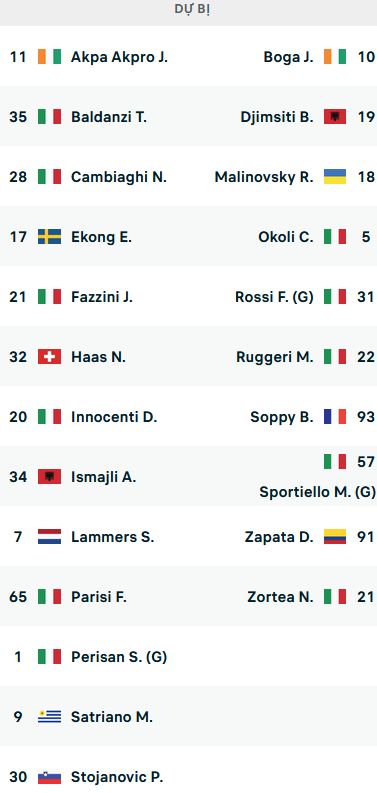Open player Boga J. profile
This screenshot has width=377, height=793.
pos(288,57)
